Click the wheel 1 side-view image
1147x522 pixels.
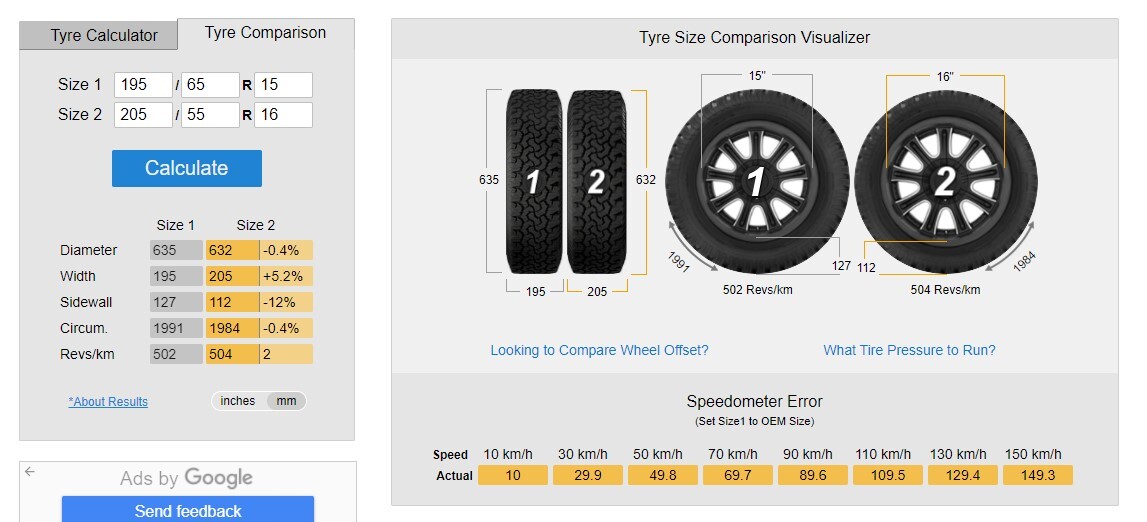pos(756,181)
